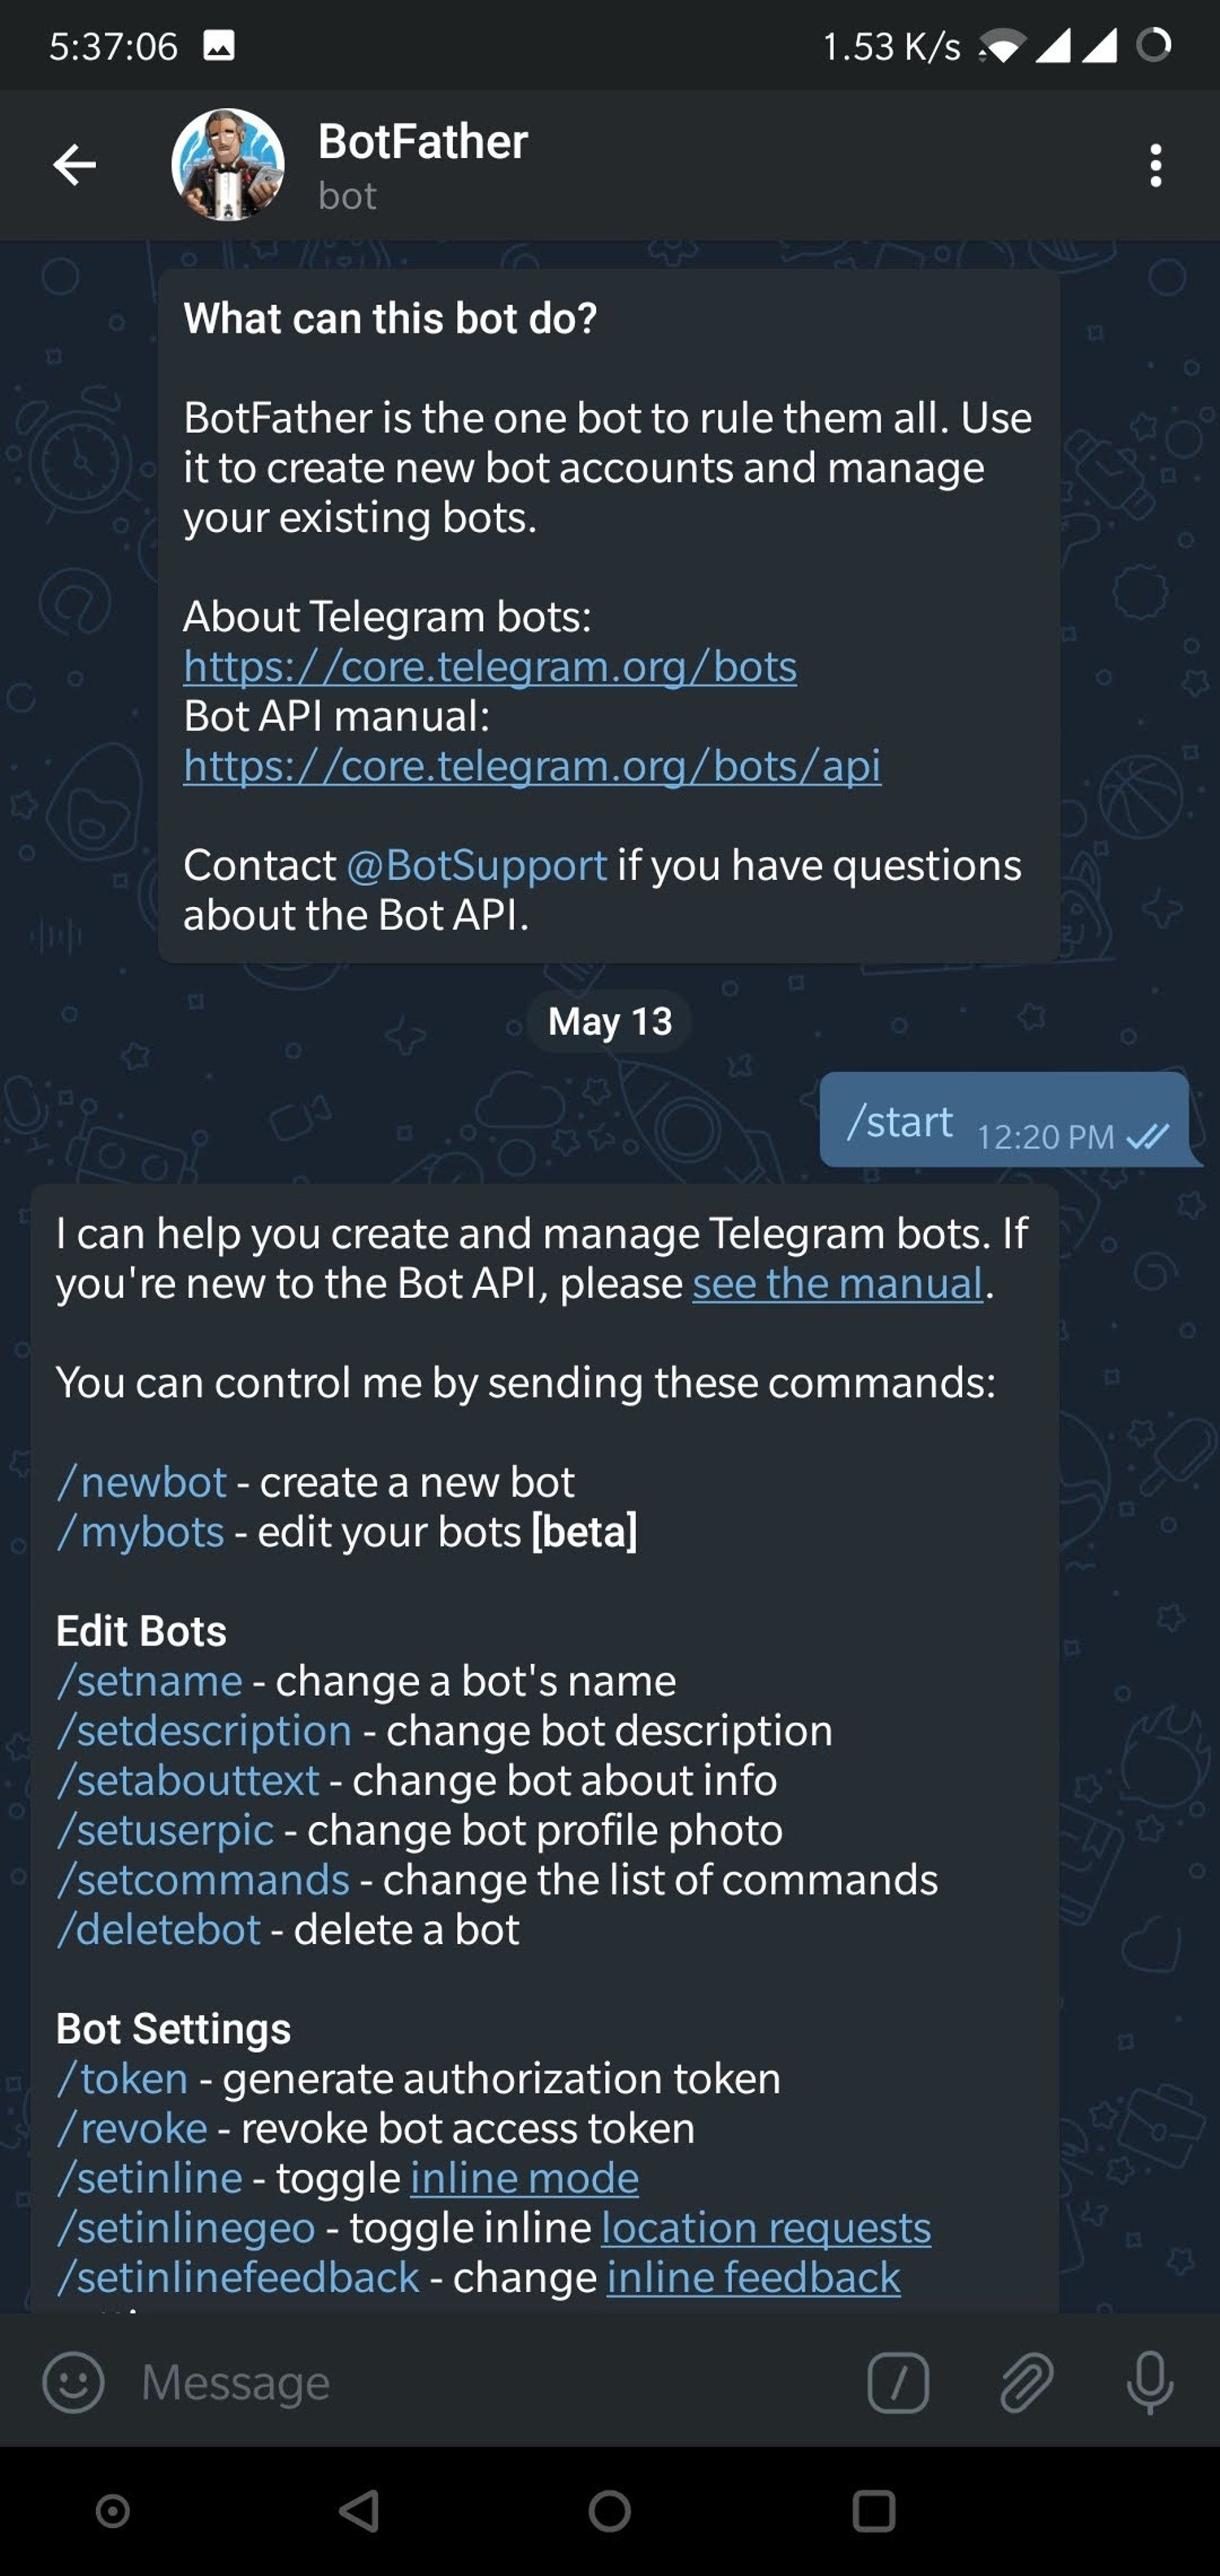Tap the attach file paperclip icon
The width and height of the screenshot is (1220, 2576).
tap(1026, 2383)
